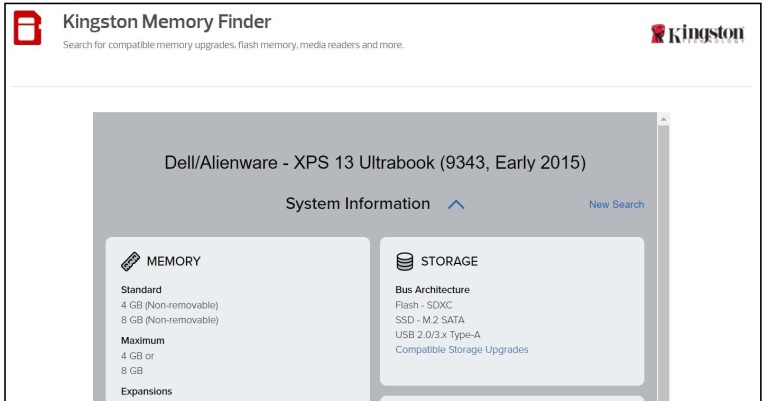Select the STORAGE card heading

(x=449, y=262)
